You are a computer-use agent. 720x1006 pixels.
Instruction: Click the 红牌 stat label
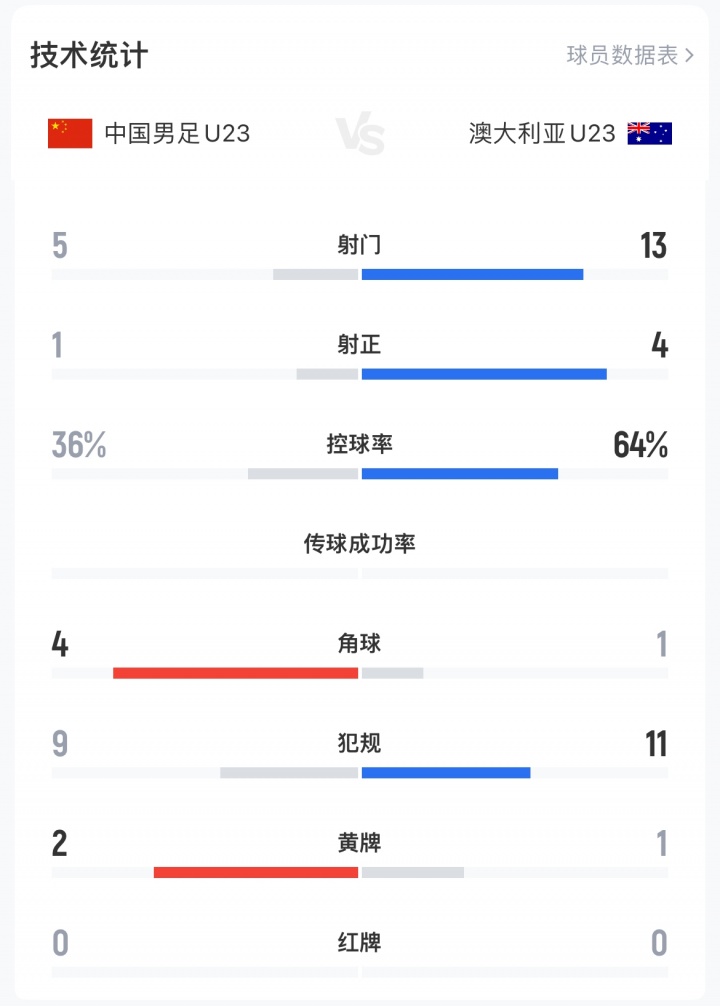coord(360,943)
